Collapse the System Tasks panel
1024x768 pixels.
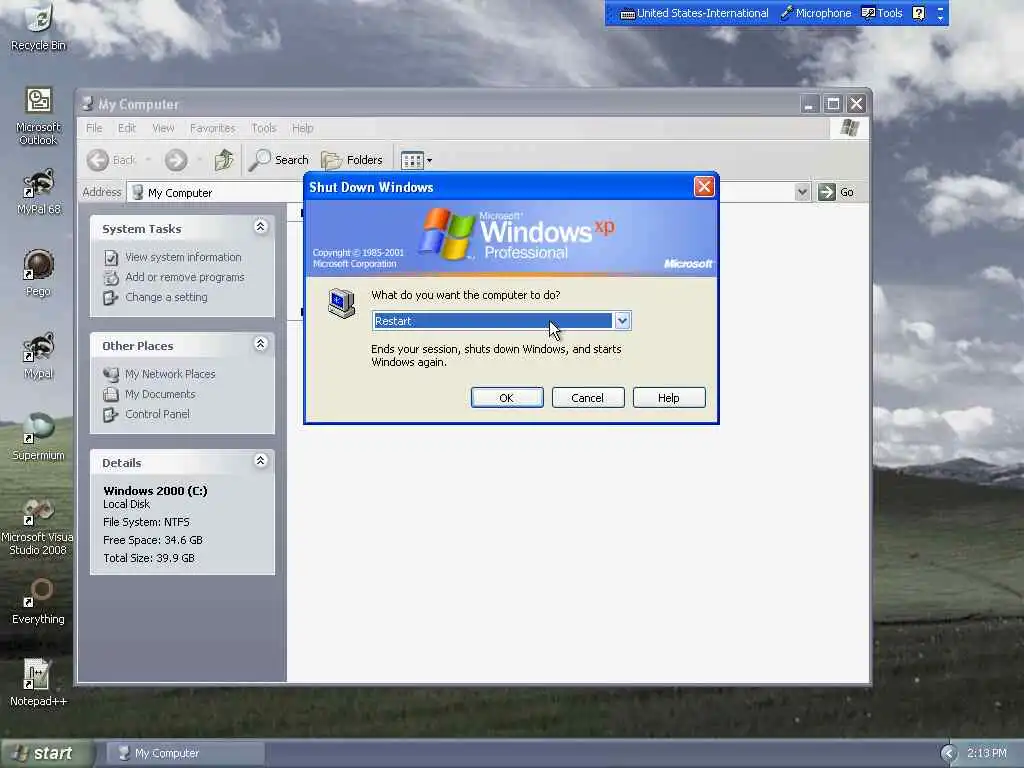tap(261, 227)
